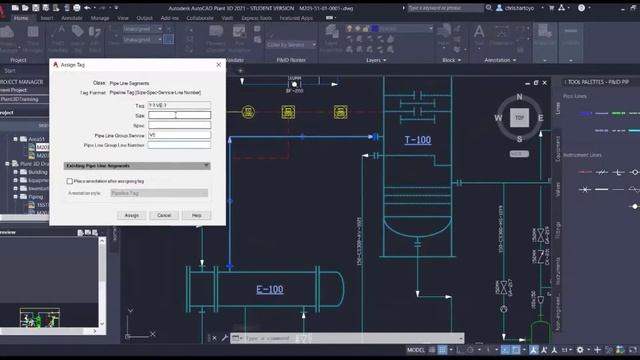The width and height of the screenshot is (640, 360).
Task: Open the help question mark icon
Action: click(x=582, y=8)
